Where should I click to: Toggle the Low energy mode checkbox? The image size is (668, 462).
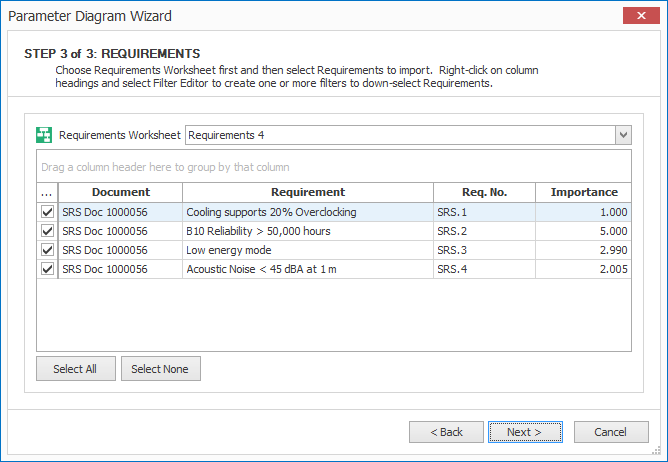pyautogui.click(x=47, y=250)
